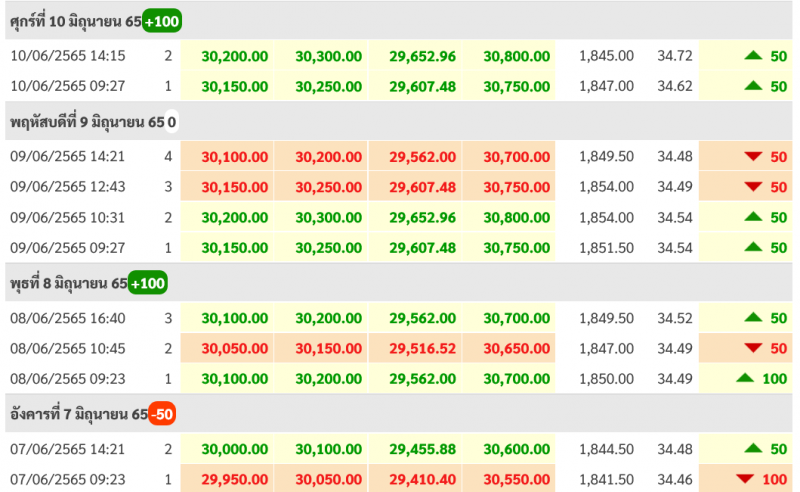Click the green +100 badge beside ศุกร์ที่ 10 มิถุนายน 65

pos(162,21)
